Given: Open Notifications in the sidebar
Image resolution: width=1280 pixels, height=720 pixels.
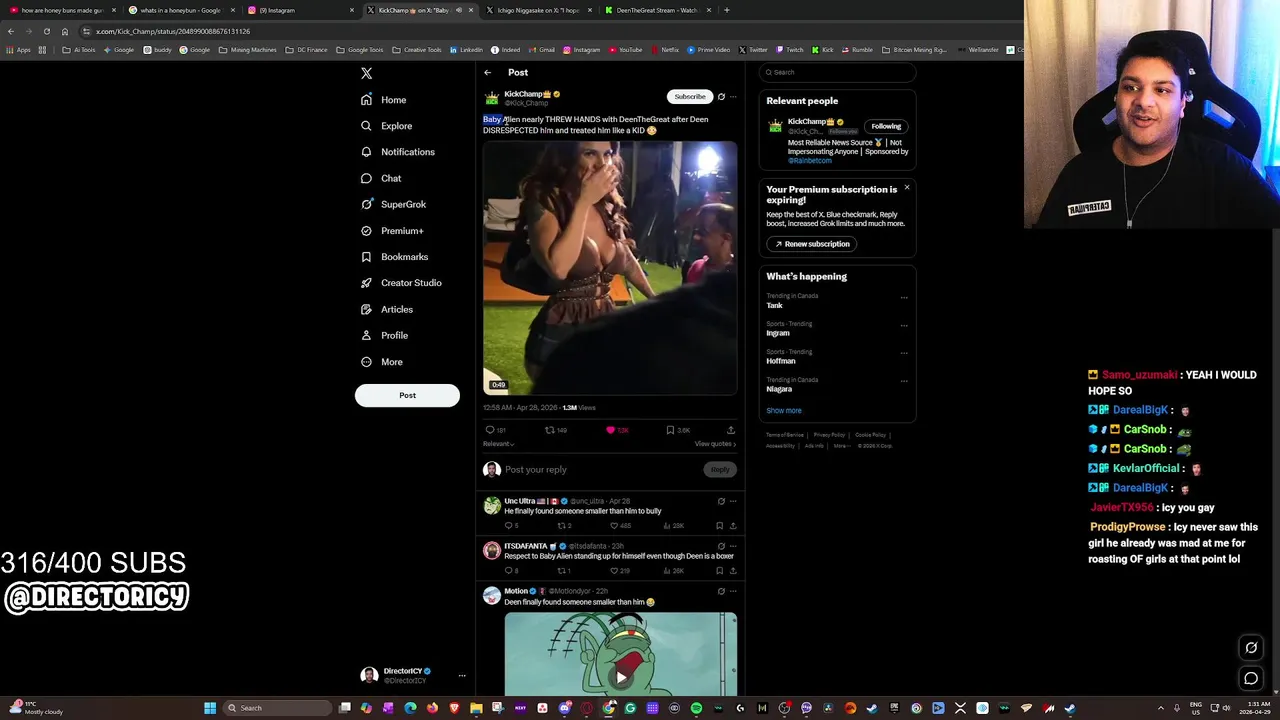Looking at the screenshot, I should click(x=398, y=152).
